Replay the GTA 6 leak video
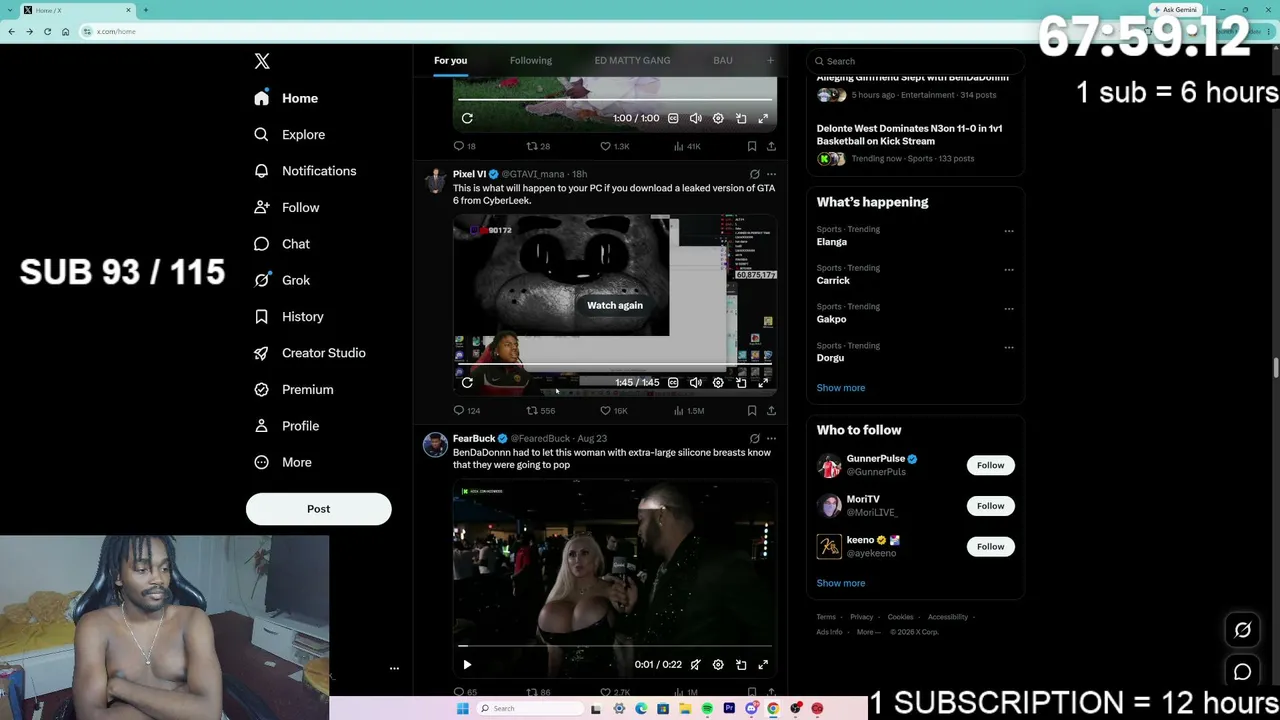The width and height of the screenshot is (1280, 720). (x=467, y=383)
